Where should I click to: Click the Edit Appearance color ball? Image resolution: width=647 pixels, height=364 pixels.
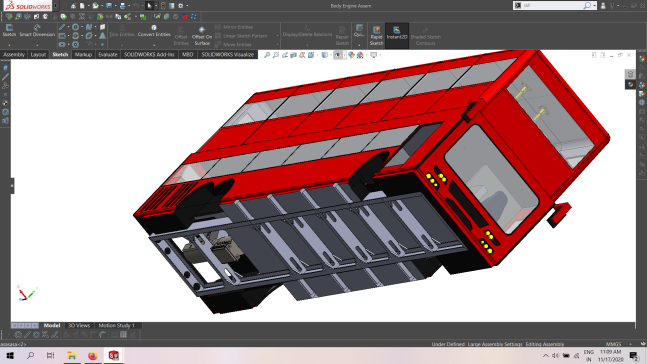351,55
